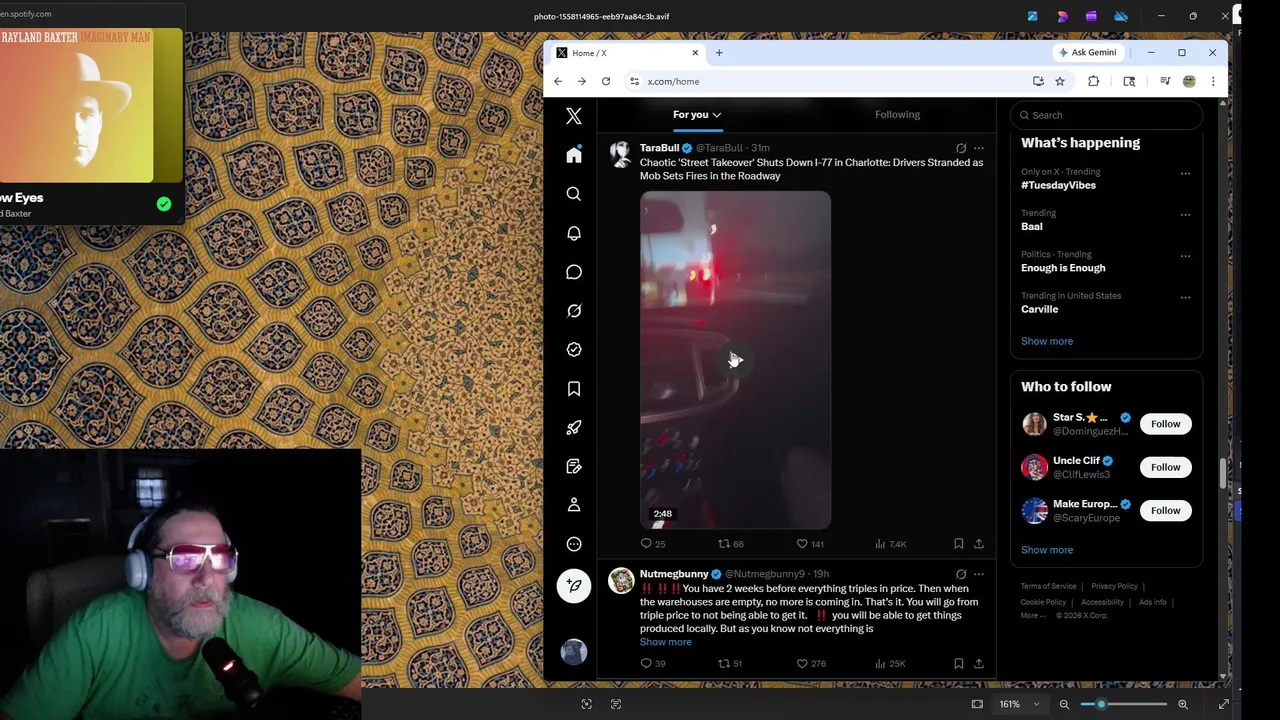Open Explore magnifier in X sidebar

coord(574,194)
